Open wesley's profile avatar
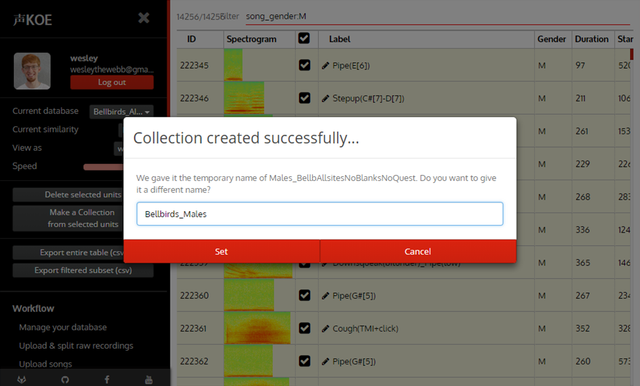This screenshot has height=386, width=640. [x=32, y=71]
